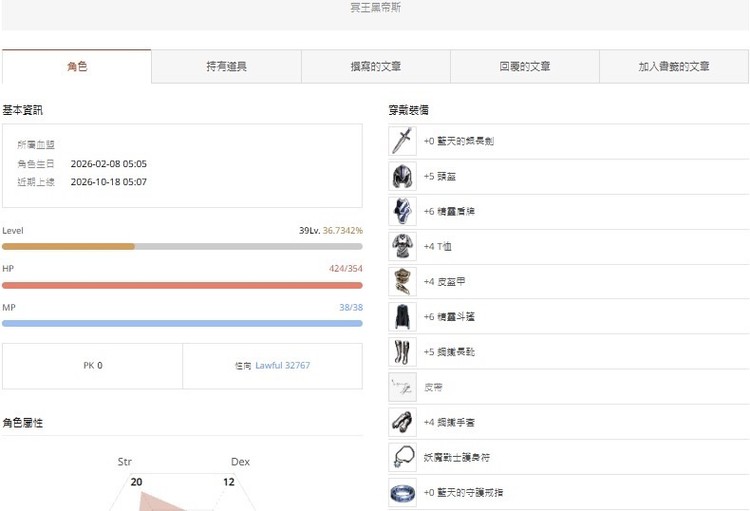Click the belt item icon

pos(402,387)
